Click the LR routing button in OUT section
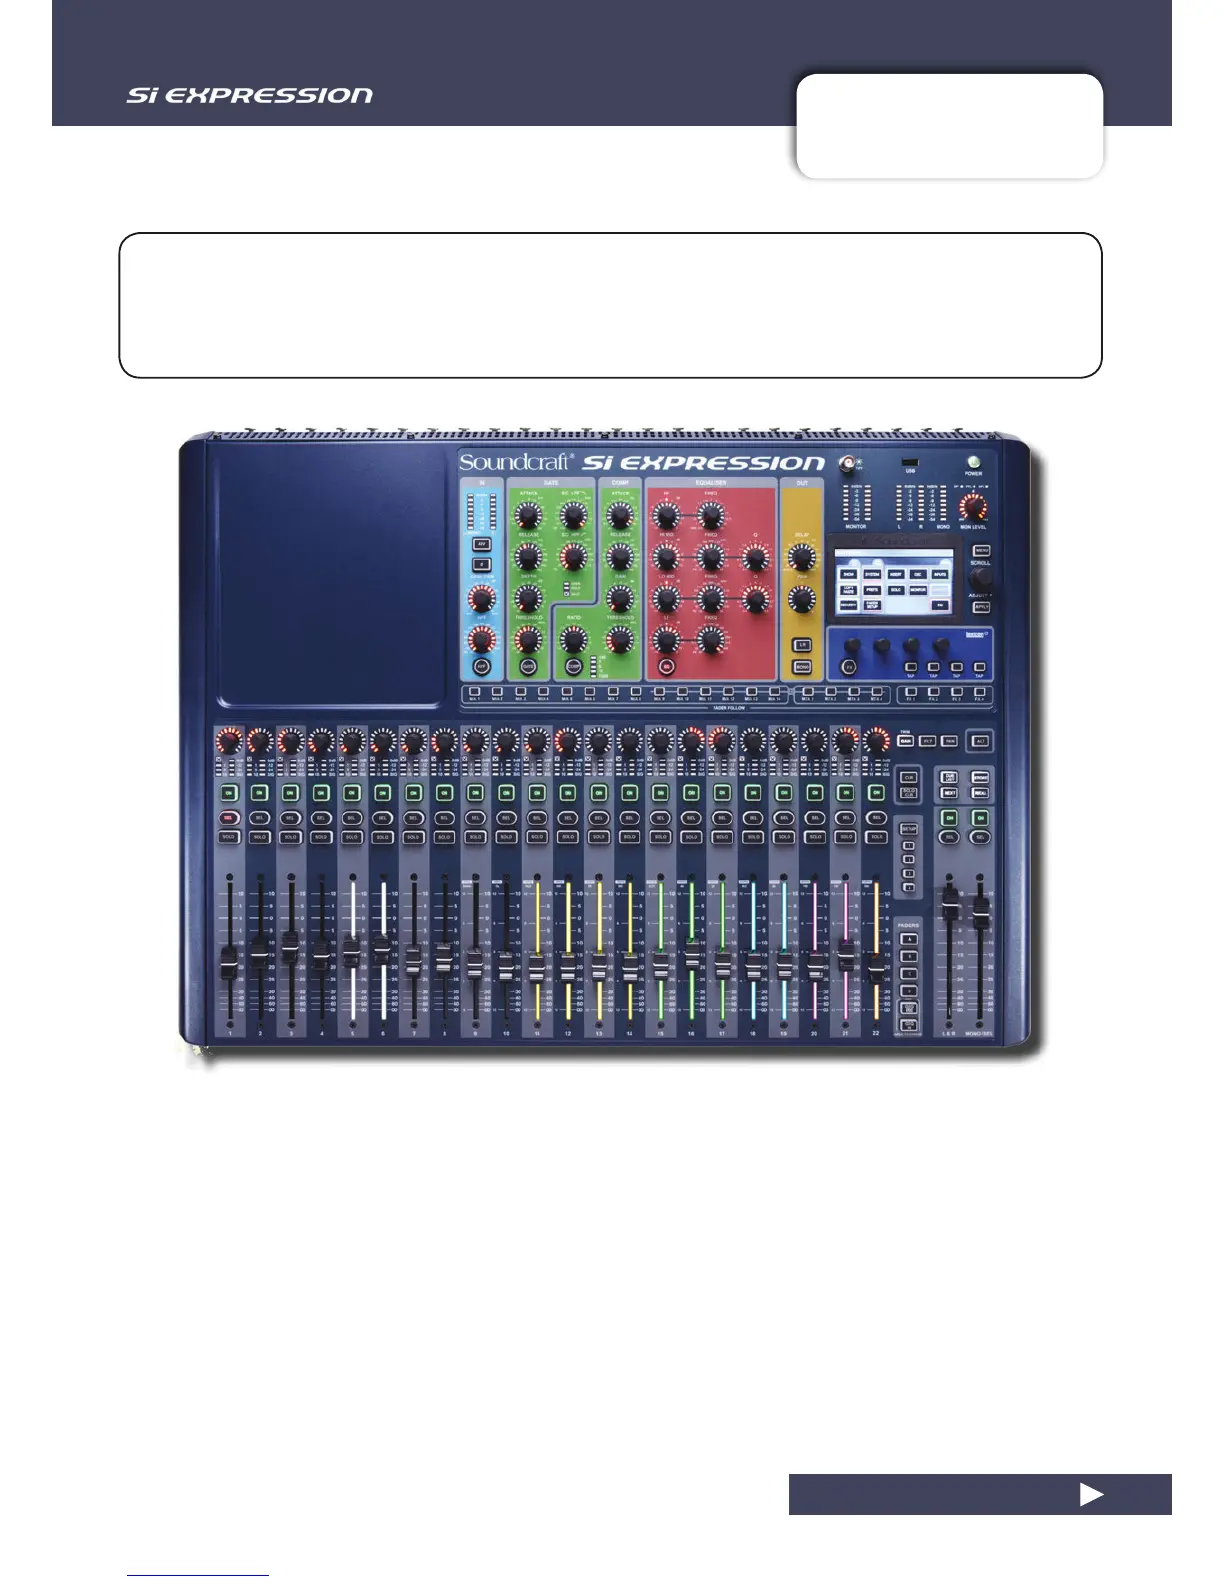This screenshot has width=1224, height=1584. click(x=802, y=645)
